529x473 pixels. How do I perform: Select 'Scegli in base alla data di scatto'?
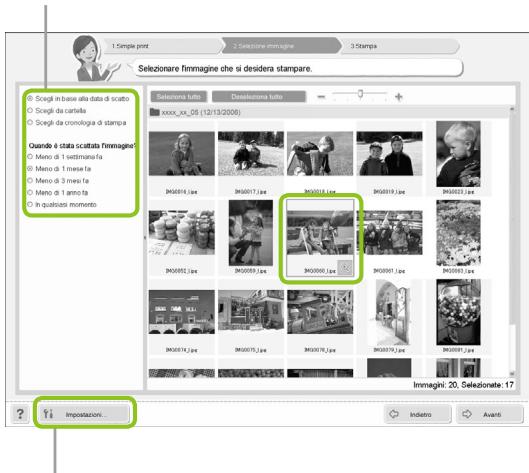pos(78,99)
